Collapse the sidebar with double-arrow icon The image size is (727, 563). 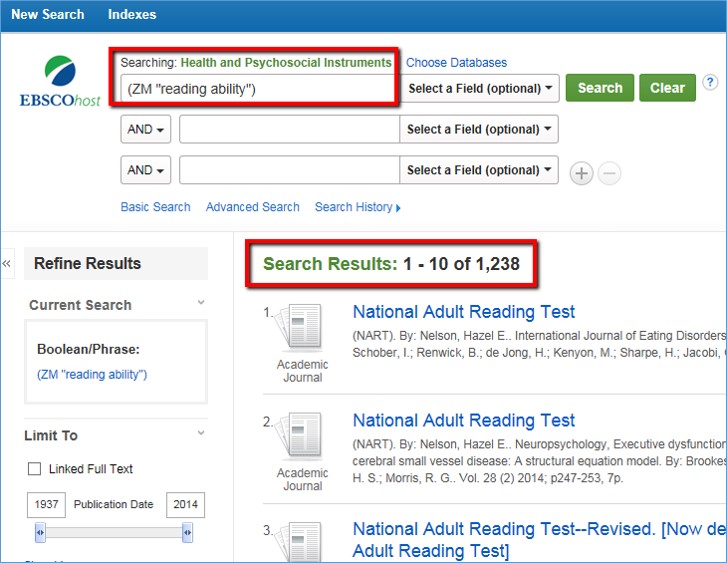coord(6,263)
